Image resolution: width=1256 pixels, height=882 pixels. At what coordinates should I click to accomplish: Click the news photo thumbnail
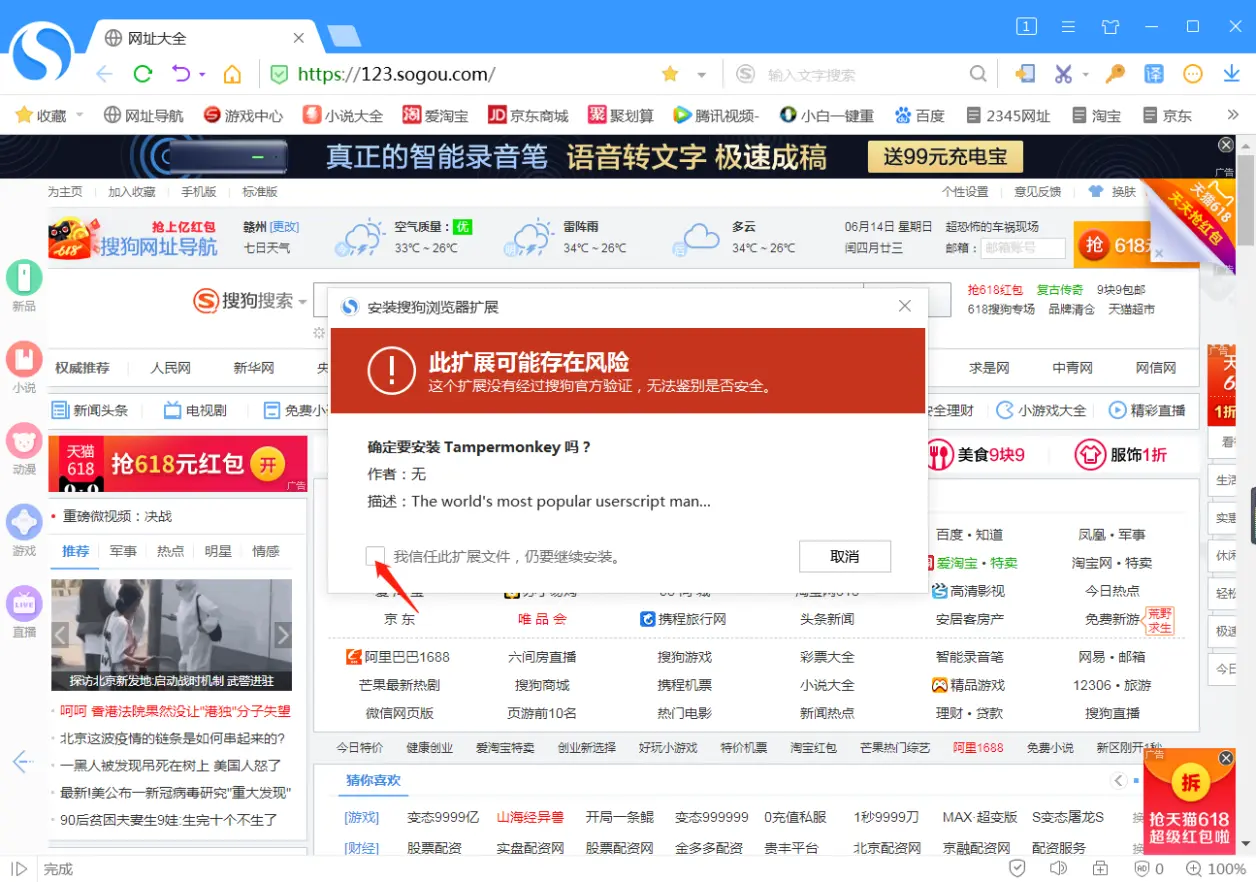(x=171, y=634)
